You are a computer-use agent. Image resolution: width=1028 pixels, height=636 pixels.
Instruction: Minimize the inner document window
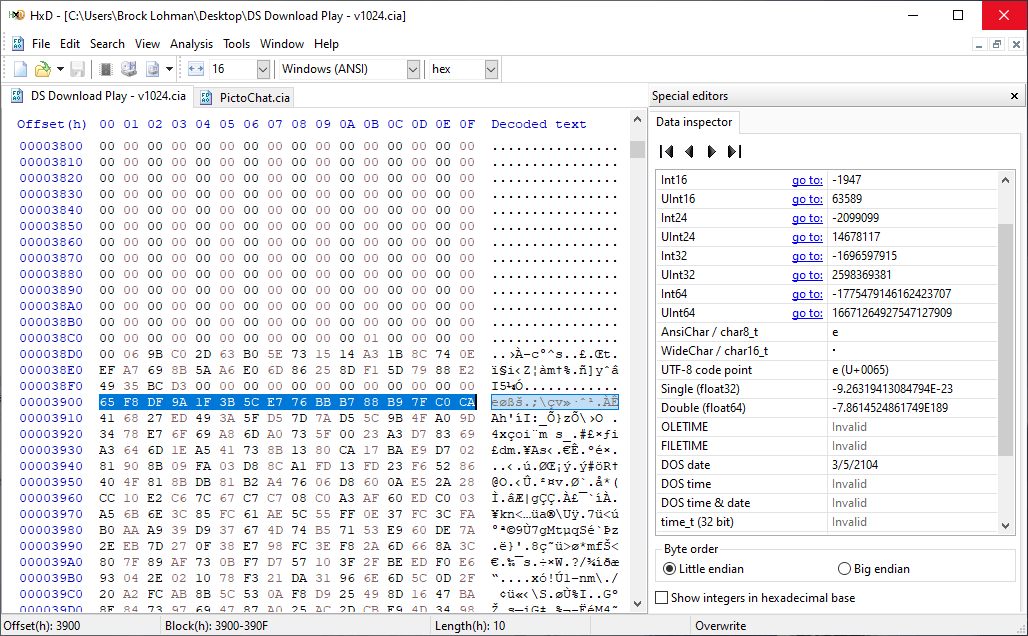pos(979,45)
